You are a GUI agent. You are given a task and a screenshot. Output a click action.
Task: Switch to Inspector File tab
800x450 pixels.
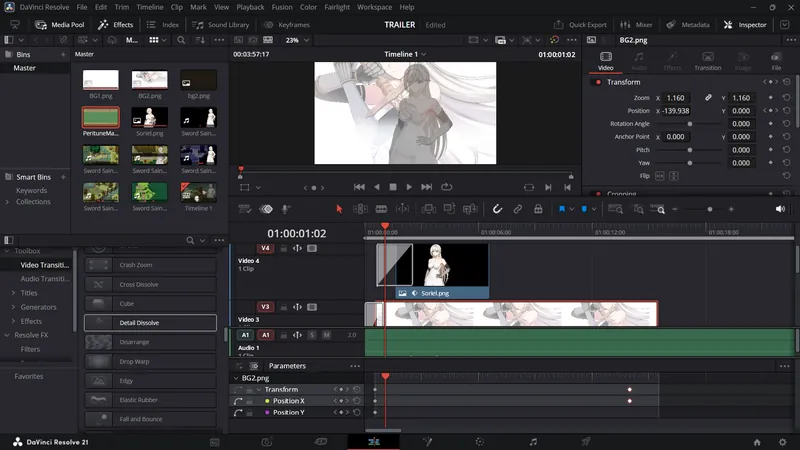pos(776,61)
